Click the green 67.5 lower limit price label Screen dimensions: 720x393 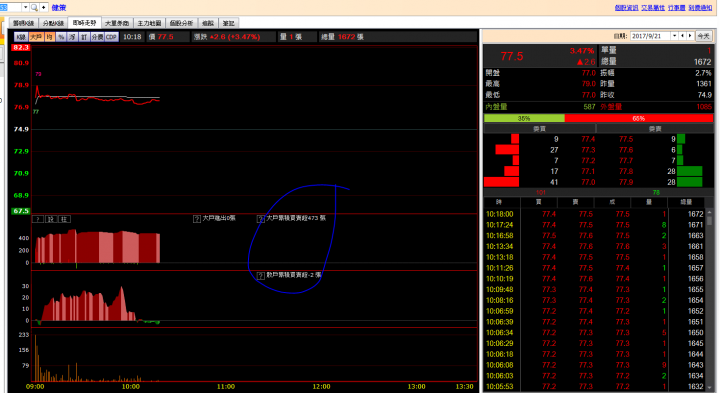coord(21,211)
